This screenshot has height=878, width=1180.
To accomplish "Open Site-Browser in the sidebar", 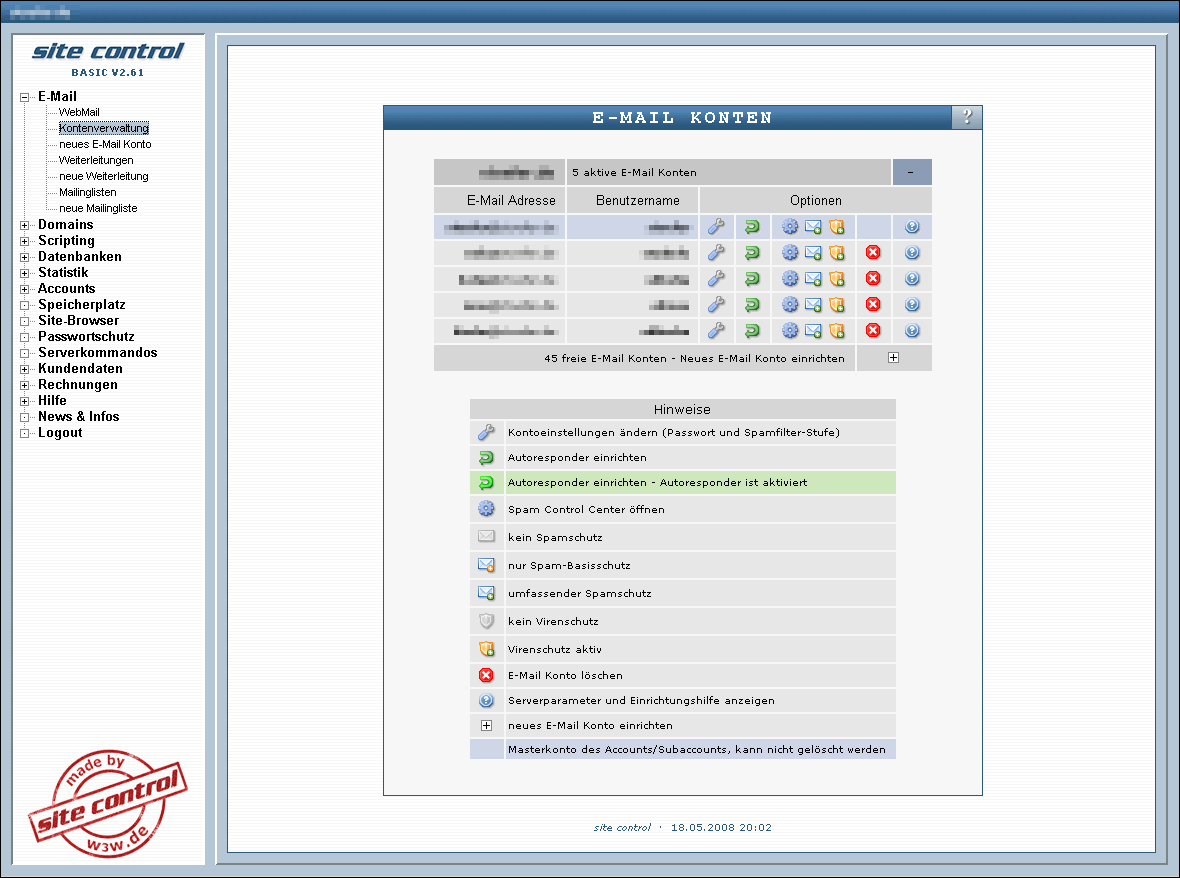I will (78, 321).
